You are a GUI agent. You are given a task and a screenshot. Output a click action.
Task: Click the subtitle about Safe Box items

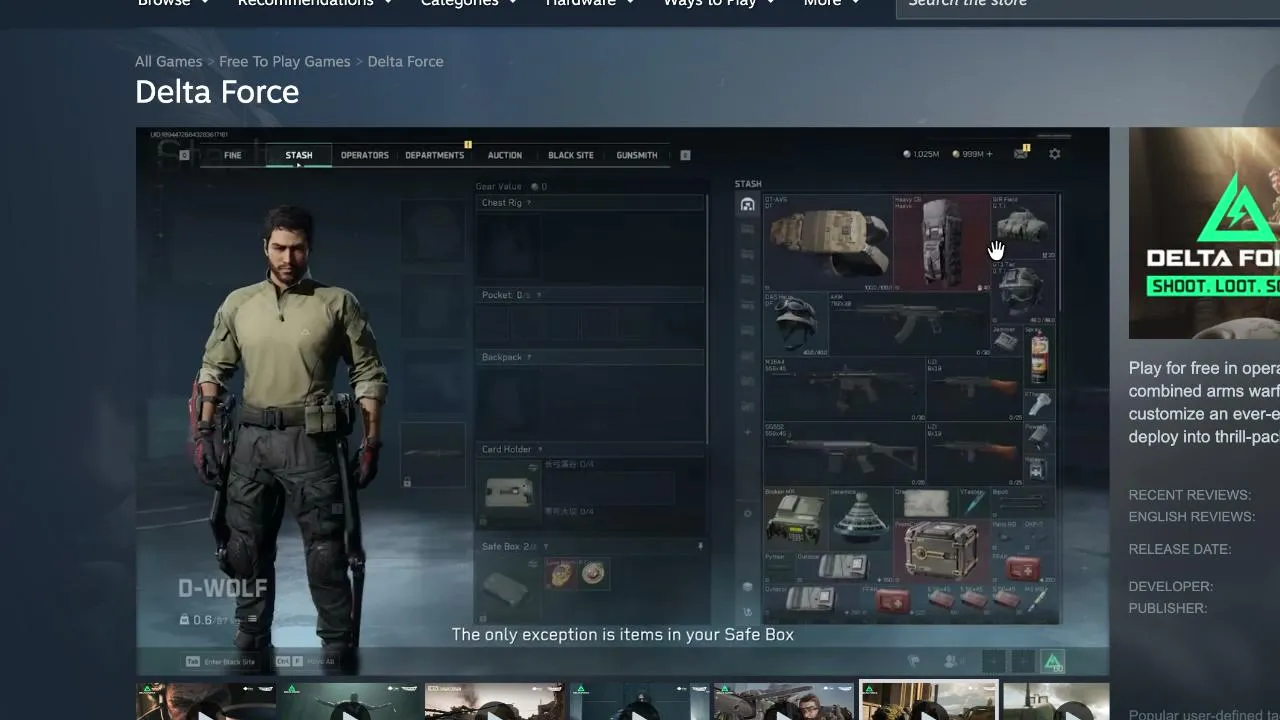click(622, 634)
